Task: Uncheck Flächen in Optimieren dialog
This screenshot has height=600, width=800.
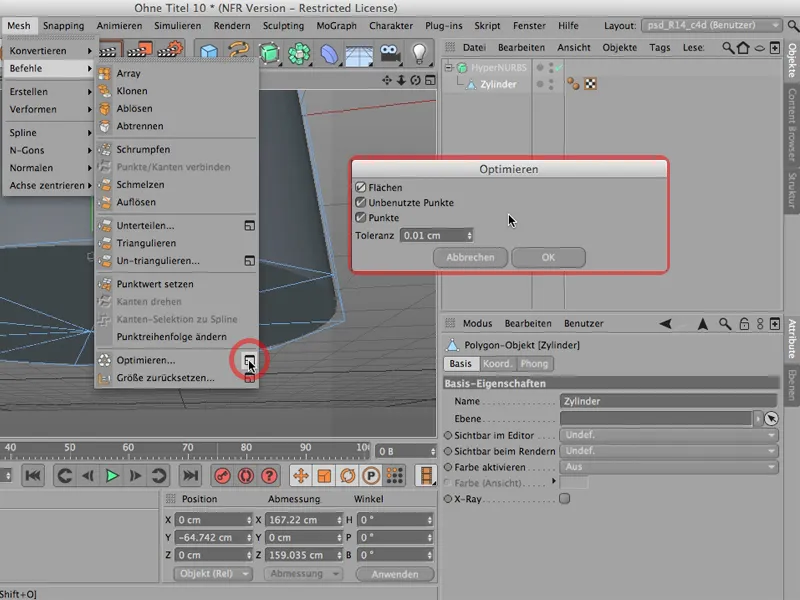Action: coord(361,187)
